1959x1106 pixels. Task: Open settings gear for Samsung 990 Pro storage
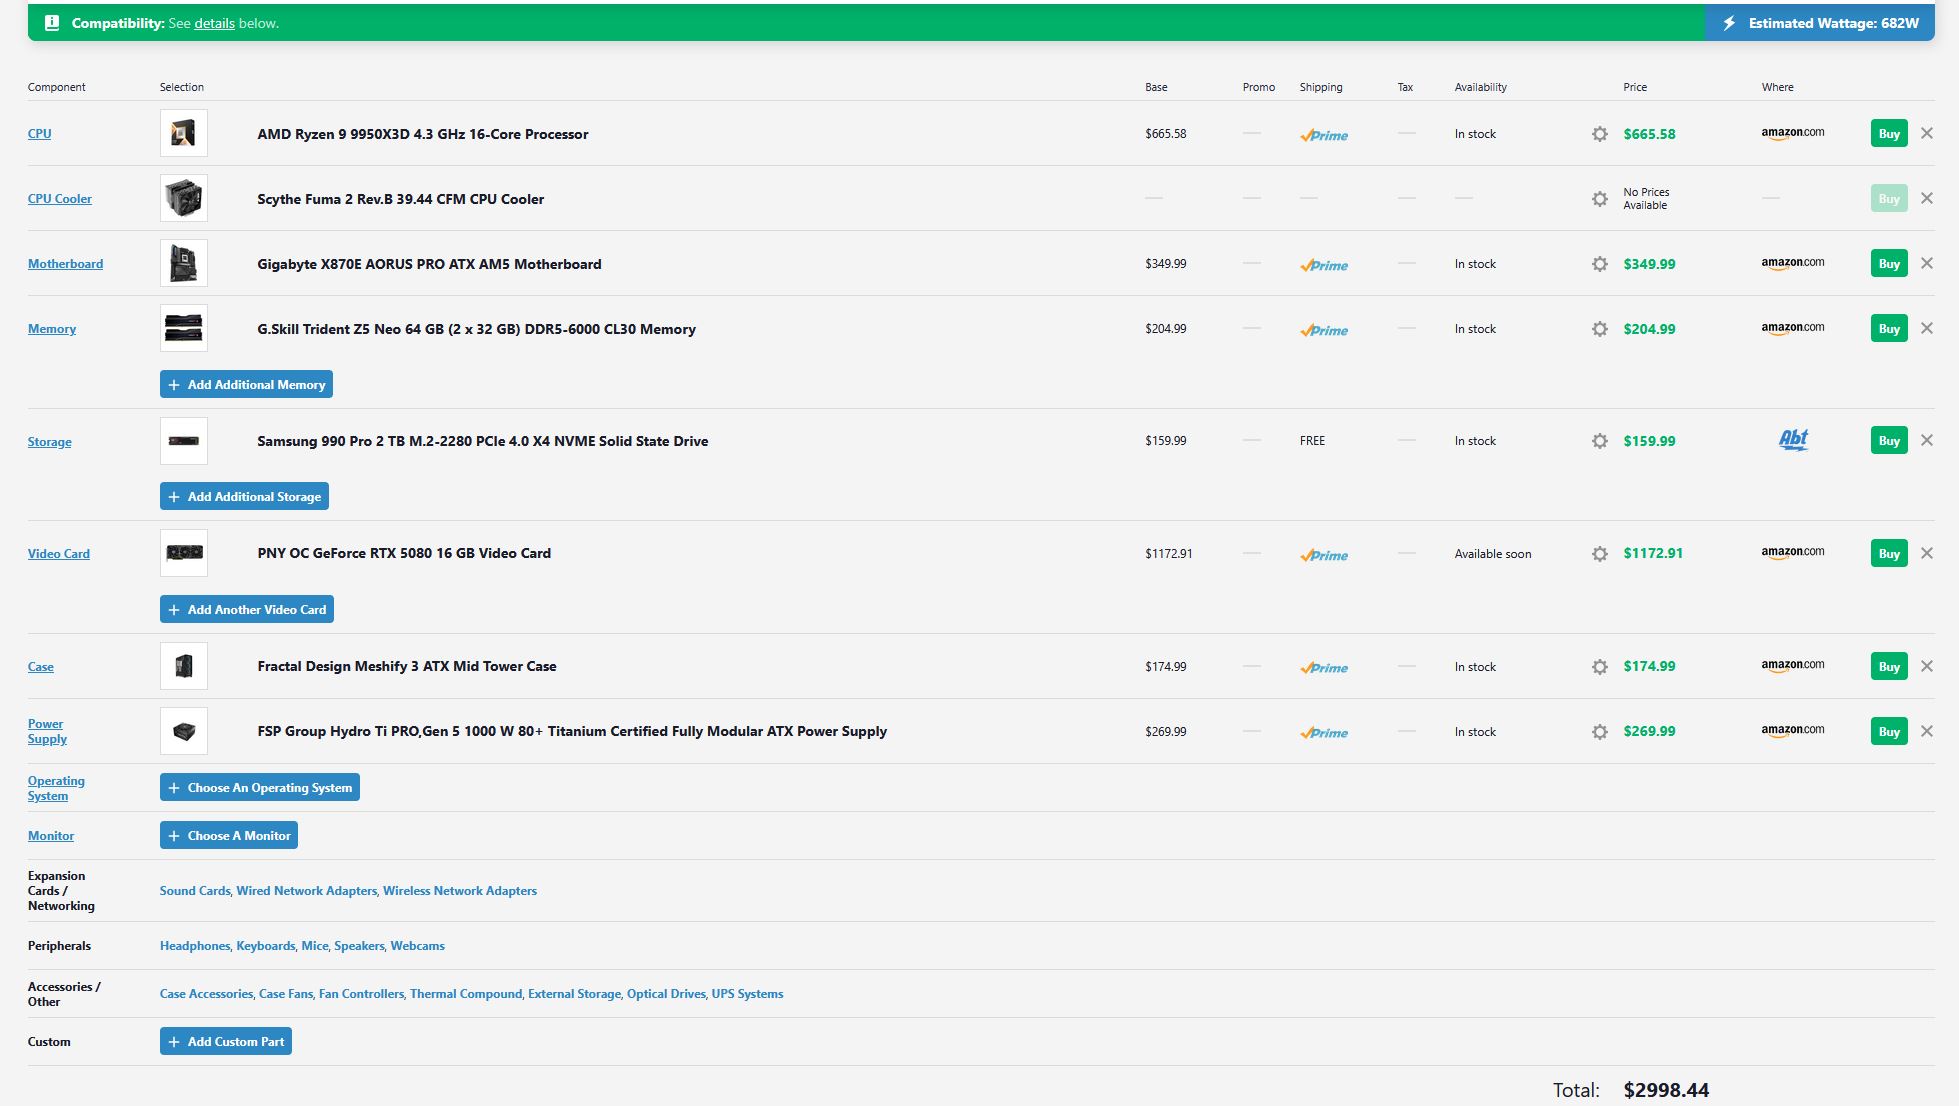1600,441
